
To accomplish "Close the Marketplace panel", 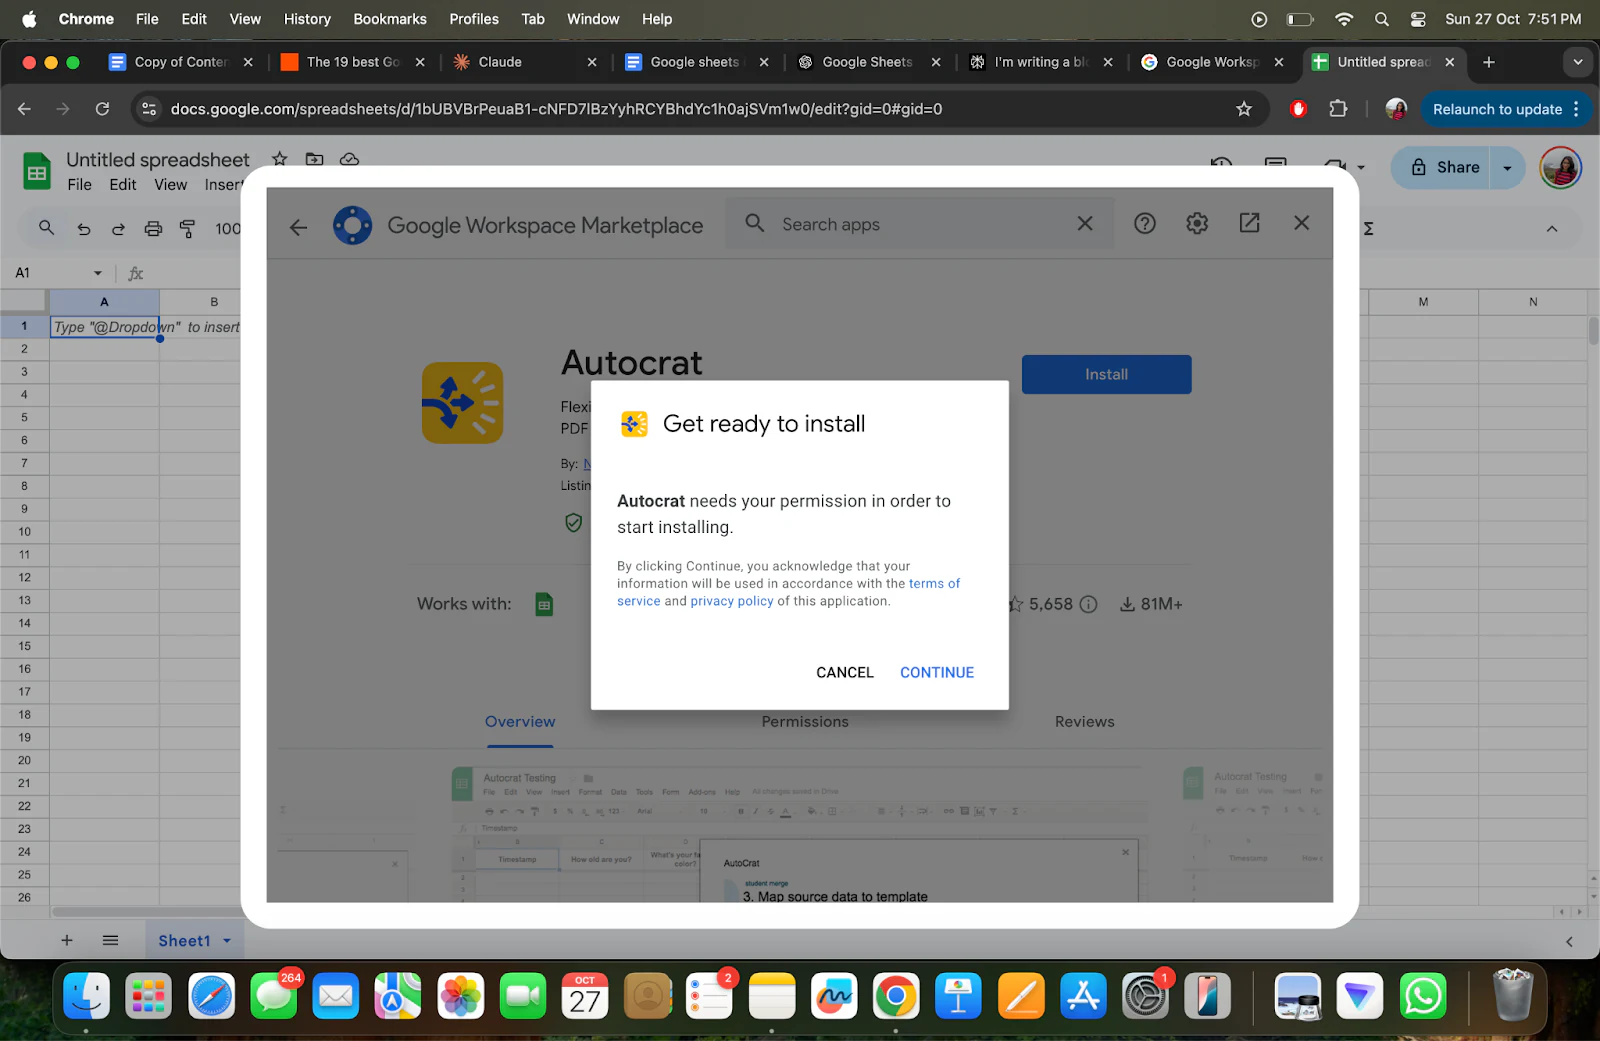I will pyautogui.click(x=1301, y=223).
